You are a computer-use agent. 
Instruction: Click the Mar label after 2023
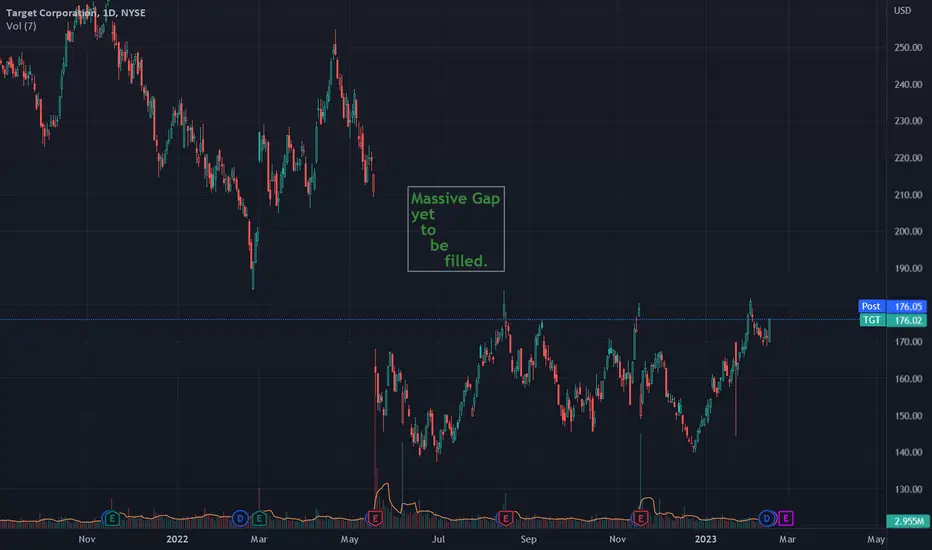[x=787, y=539]
